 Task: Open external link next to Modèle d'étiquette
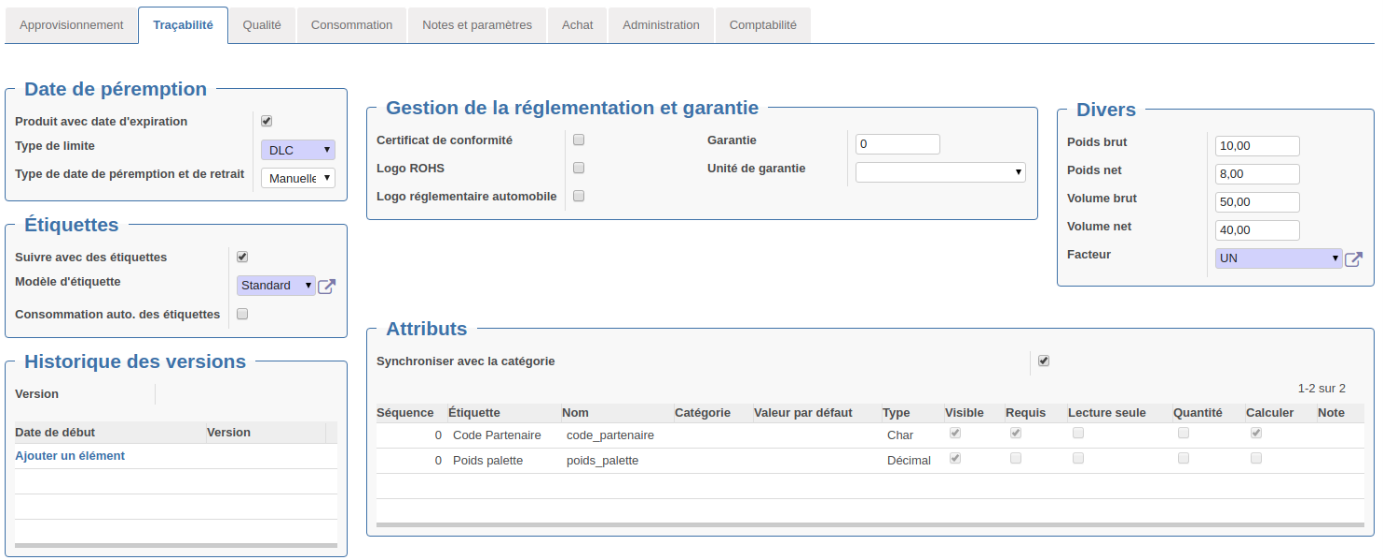[x=326, y=286]
